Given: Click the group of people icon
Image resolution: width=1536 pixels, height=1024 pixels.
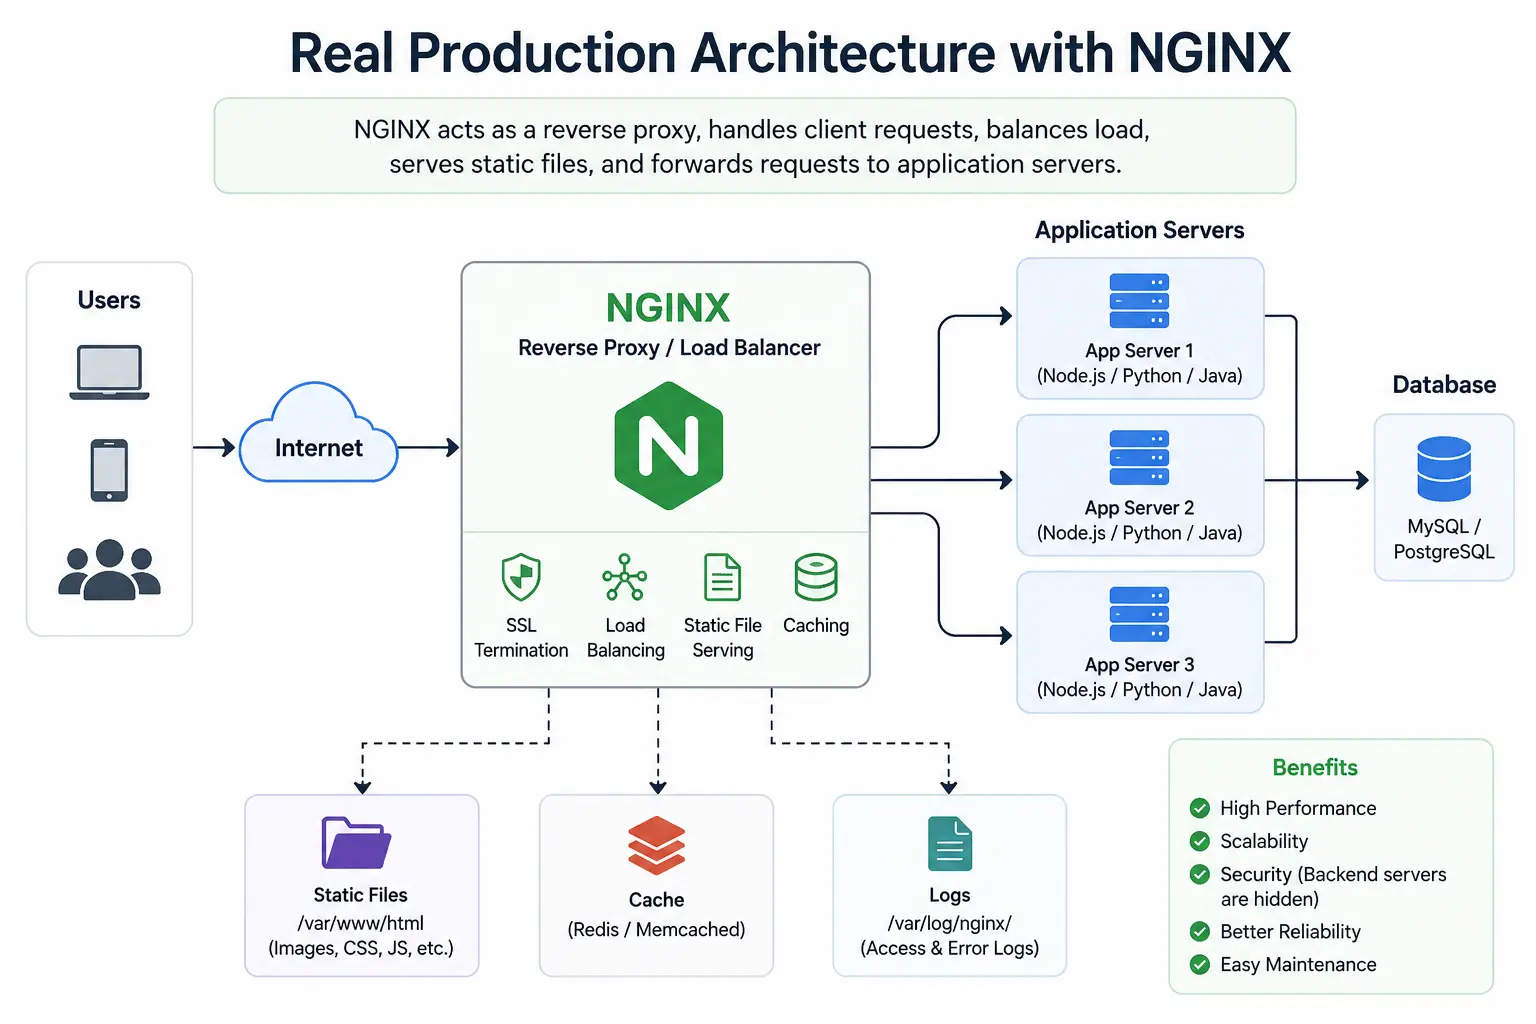Looking at the screenshot, I should (x=109, y=569).
